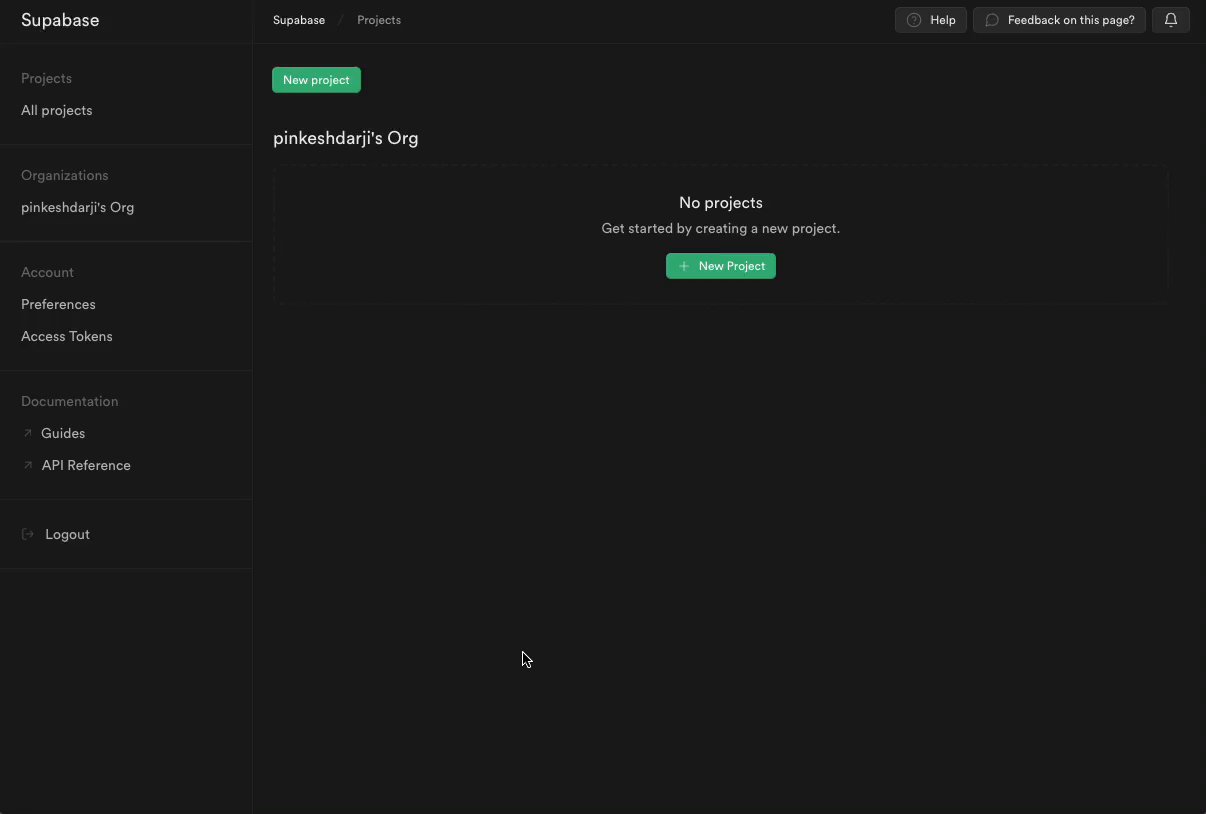Screen dimensions: 1206x814
Task: Click the speech bubble feedback icon
Action: (992, 20)
